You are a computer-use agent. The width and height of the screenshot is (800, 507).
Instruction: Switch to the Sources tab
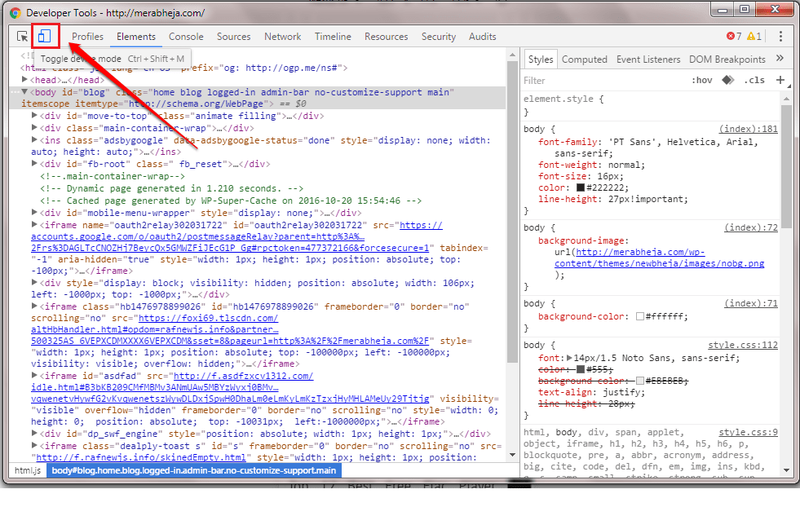point(233,37)
